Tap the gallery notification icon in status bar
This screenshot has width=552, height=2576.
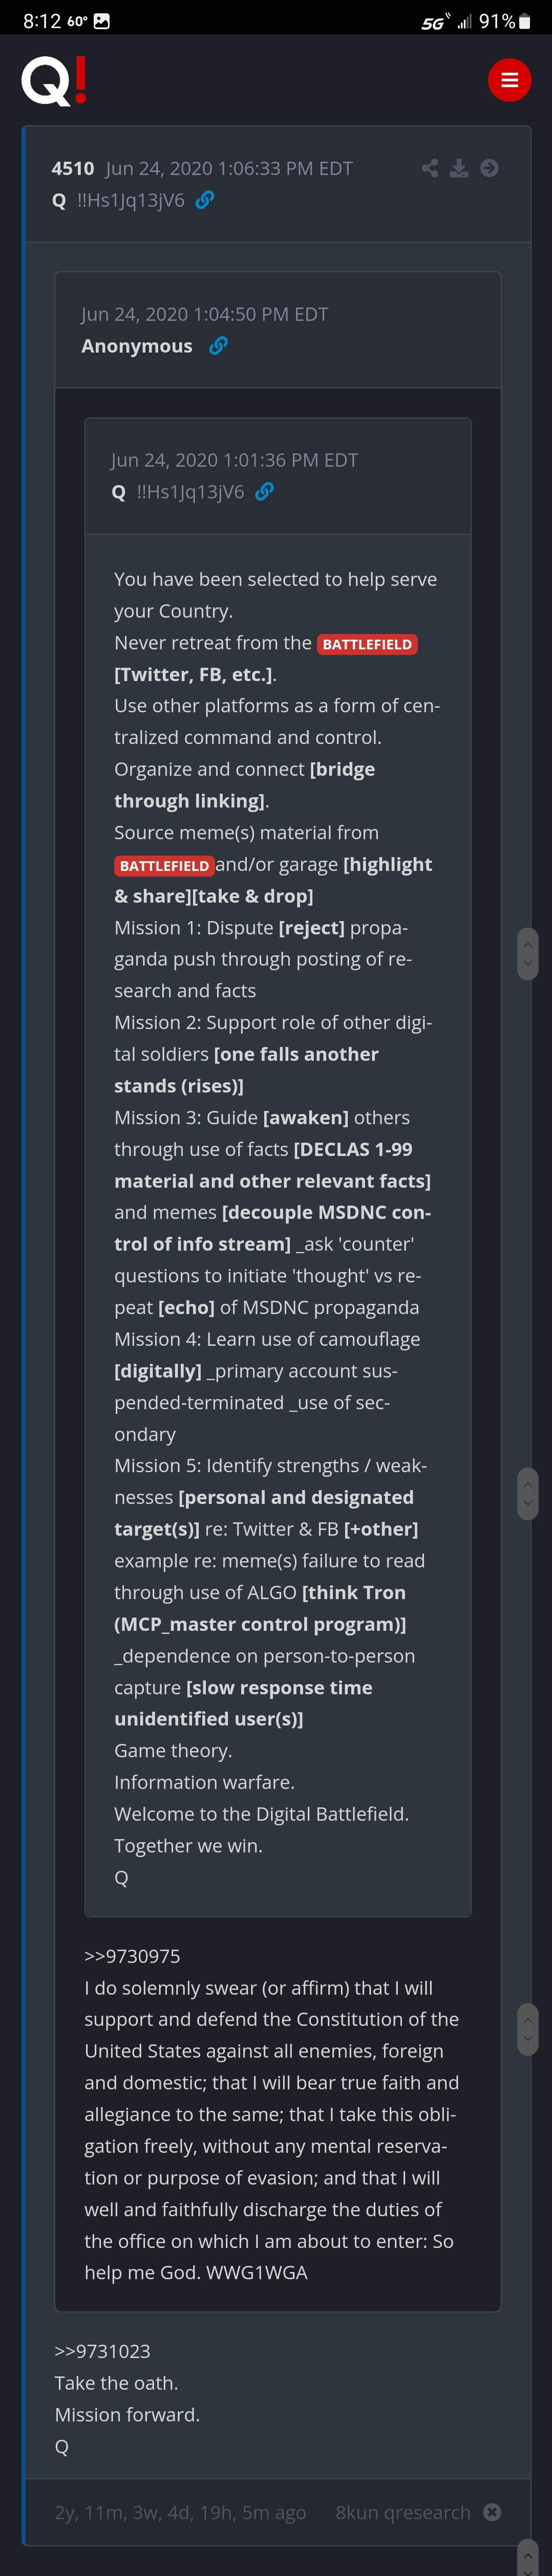click(102, 21)
